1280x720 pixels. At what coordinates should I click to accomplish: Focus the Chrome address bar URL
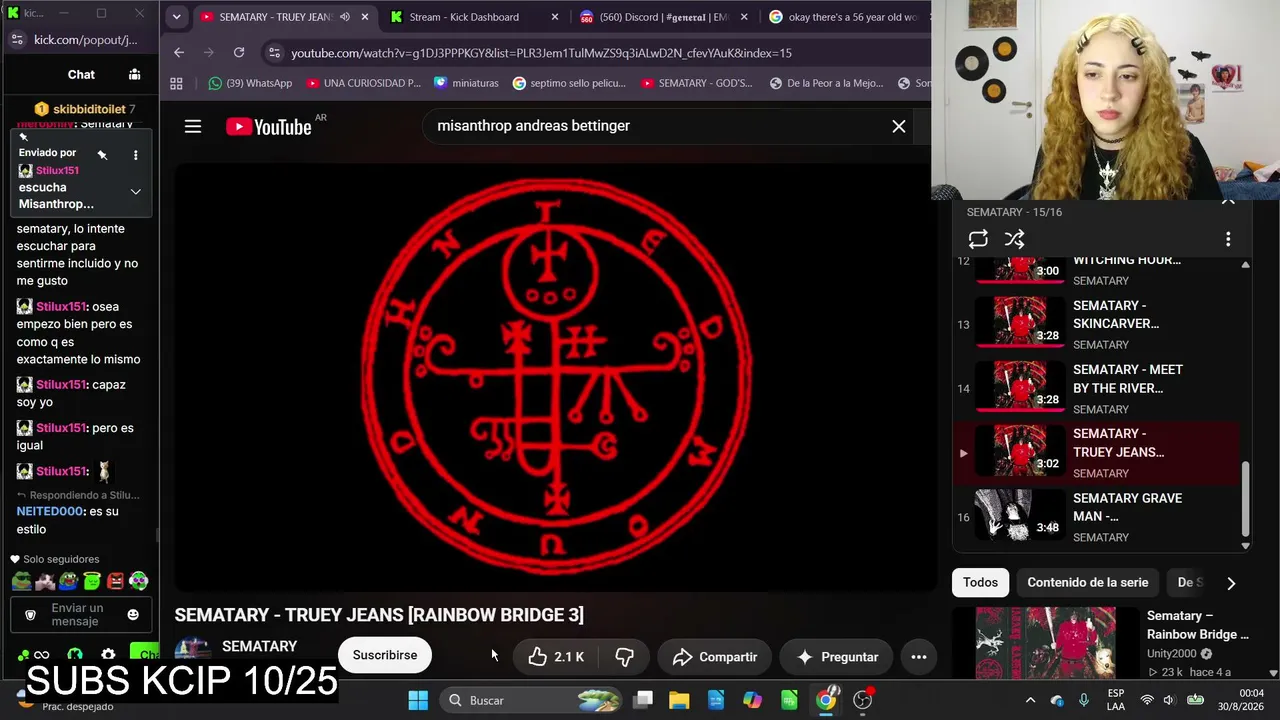click(541, 53)
